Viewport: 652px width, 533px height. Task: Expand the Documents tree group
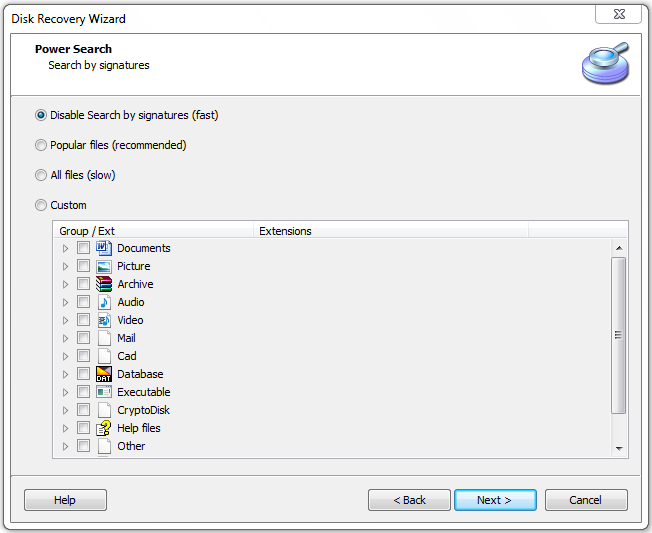point(66,248)
